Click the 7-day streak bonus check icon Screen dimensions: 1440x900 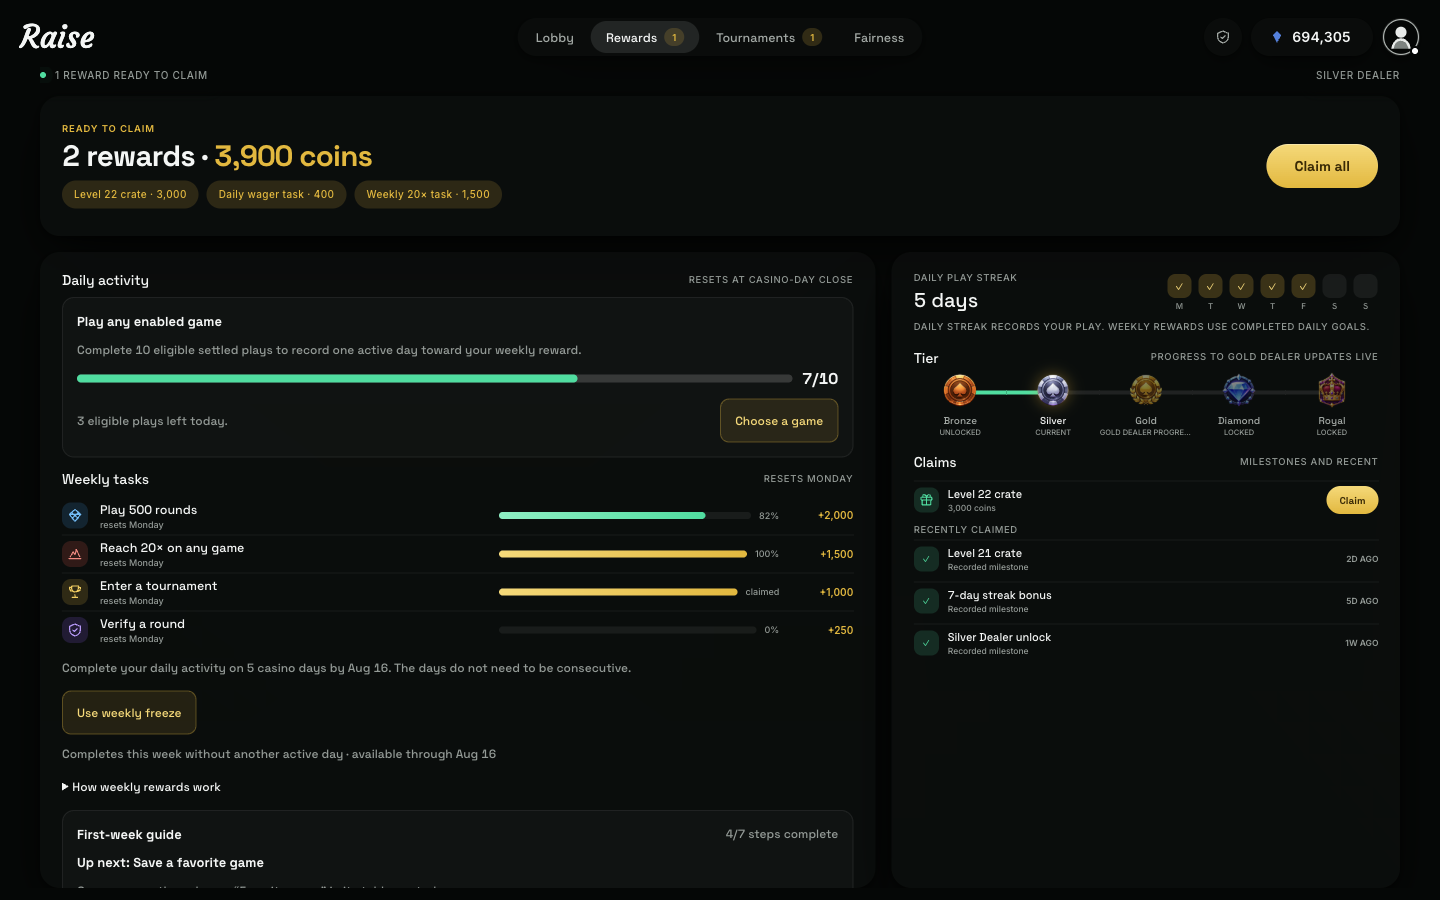tap(926, 601)
